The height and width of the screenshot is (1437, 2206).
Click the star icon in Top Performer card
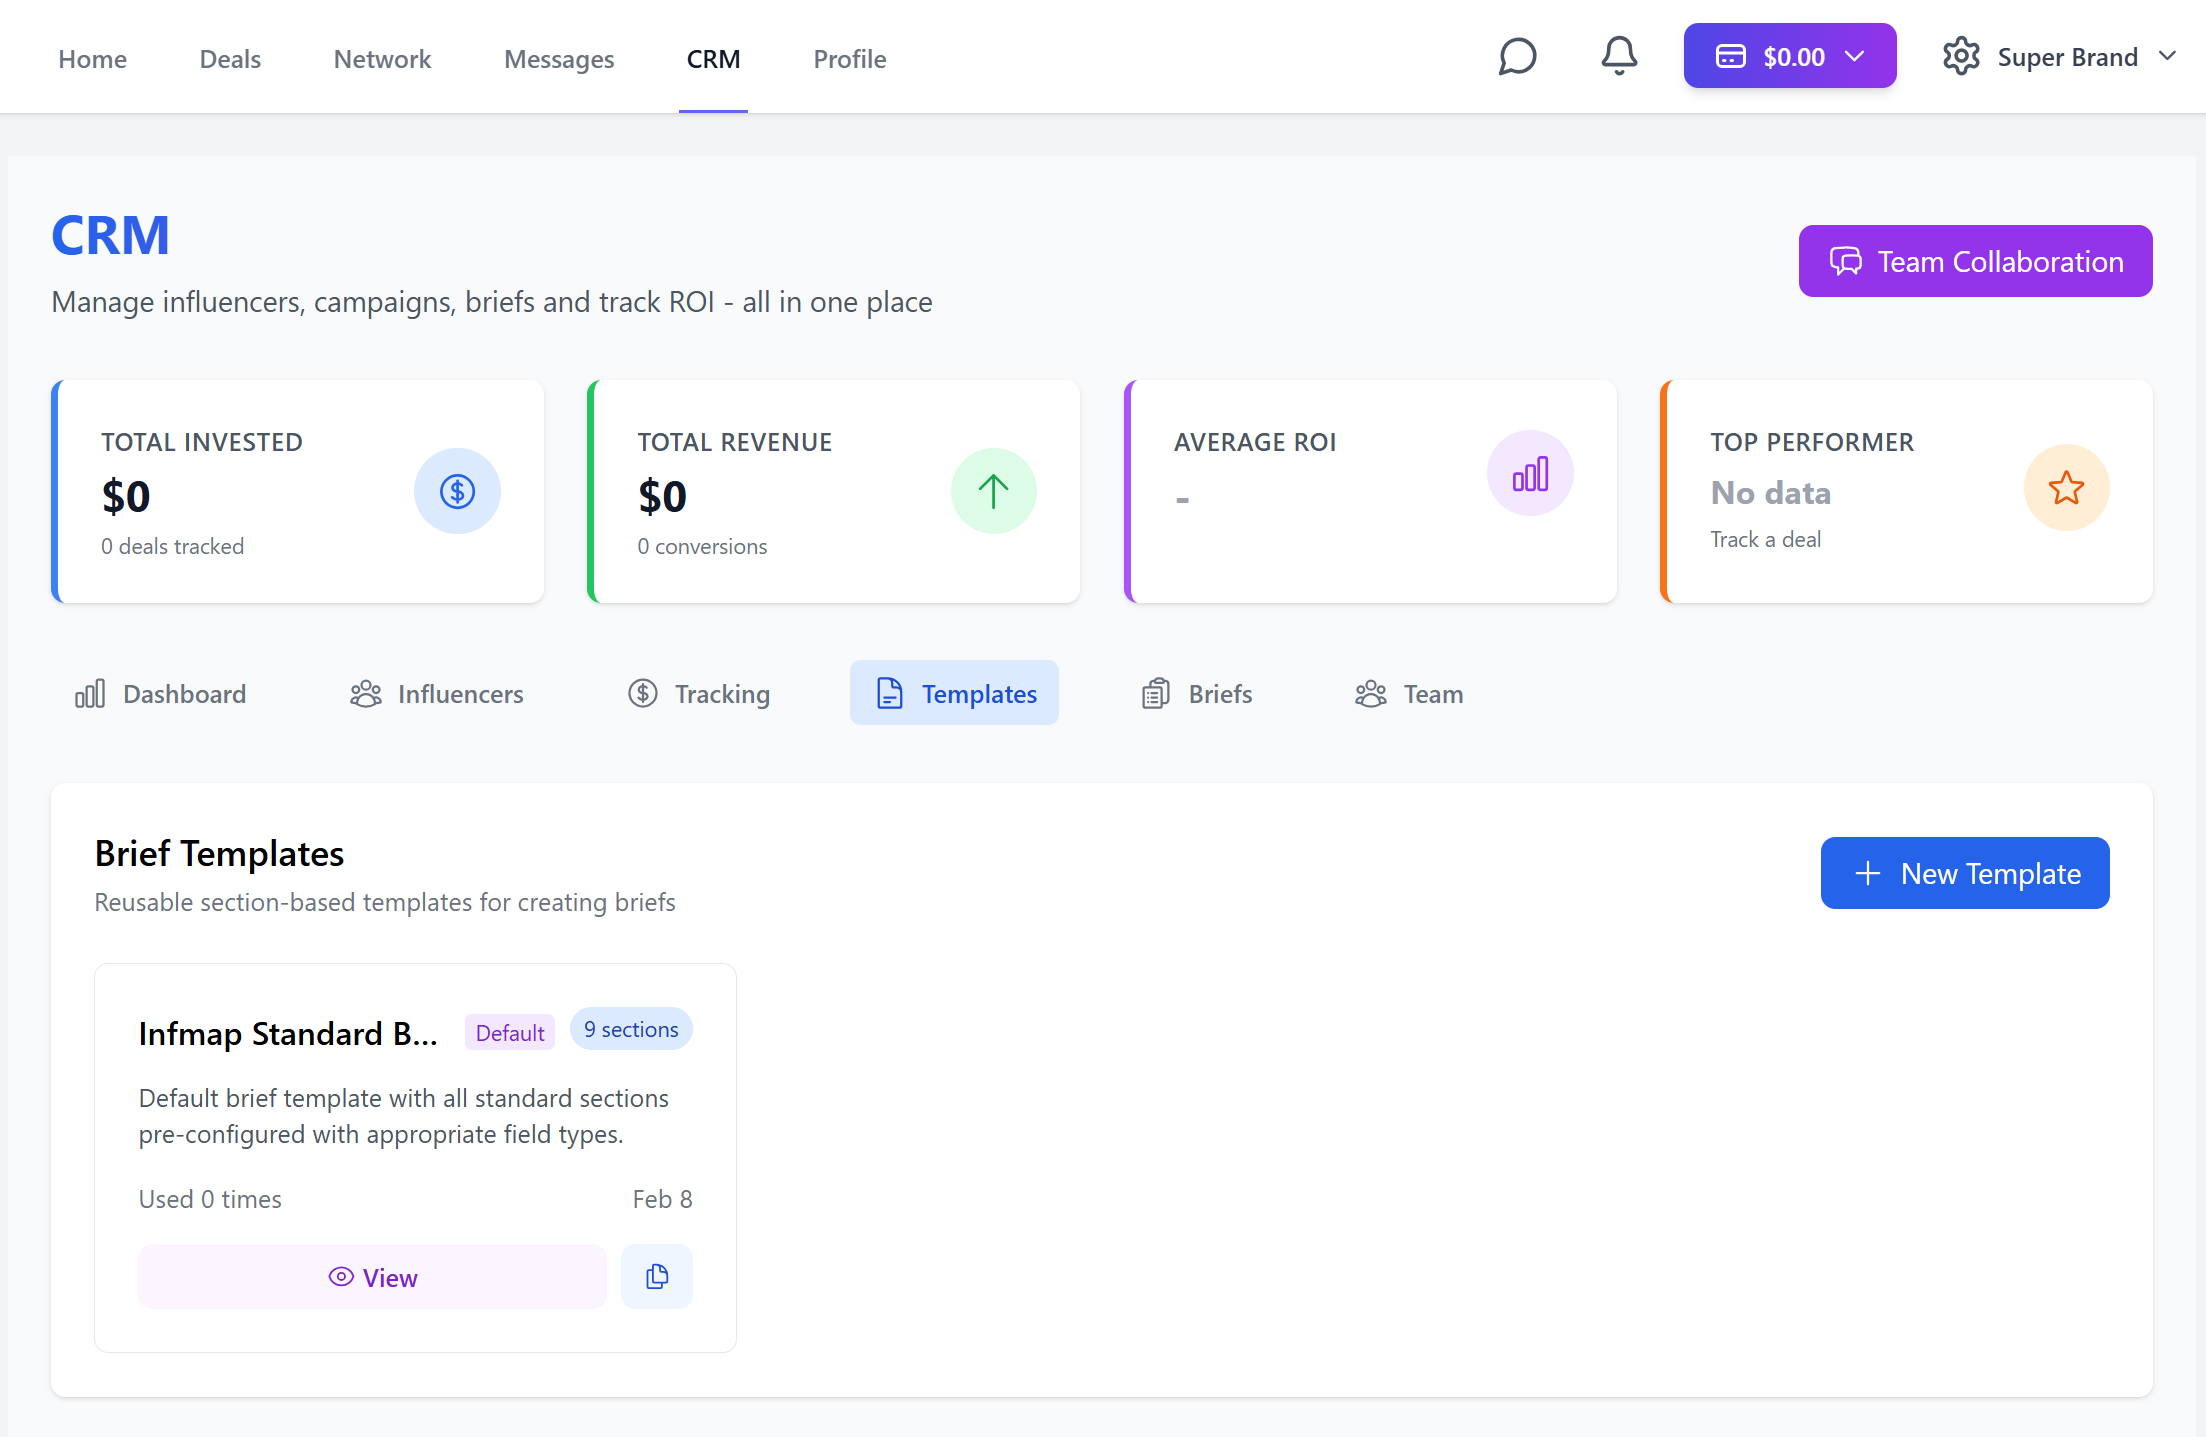(2066, 488)
